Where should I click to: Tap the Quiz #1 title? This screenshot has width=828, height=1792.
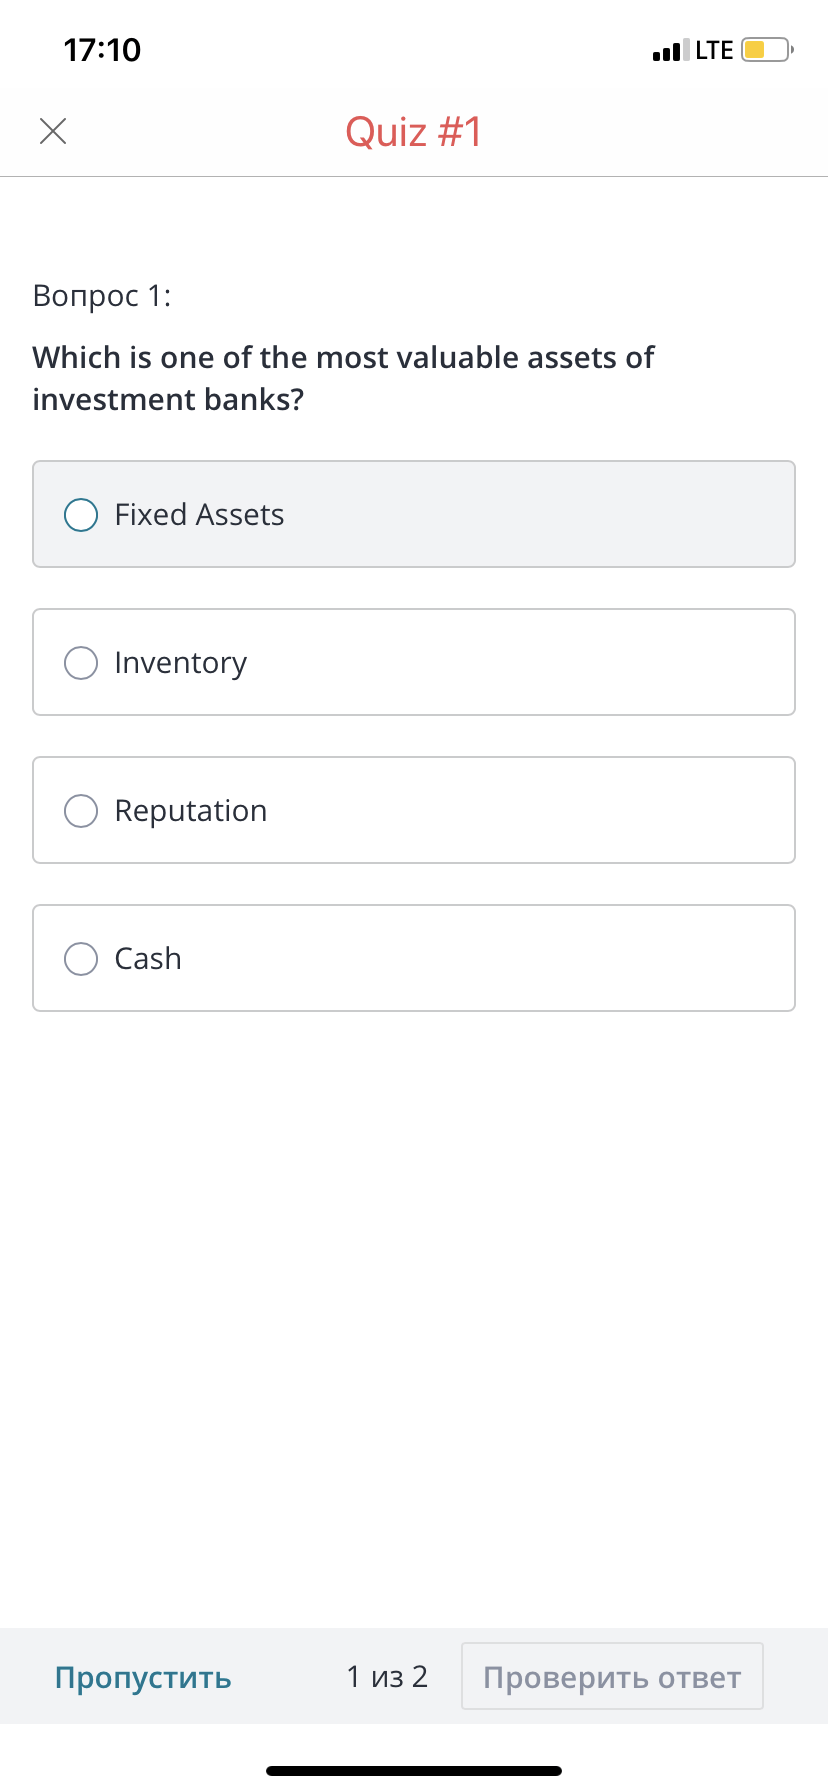pos(414,132)
